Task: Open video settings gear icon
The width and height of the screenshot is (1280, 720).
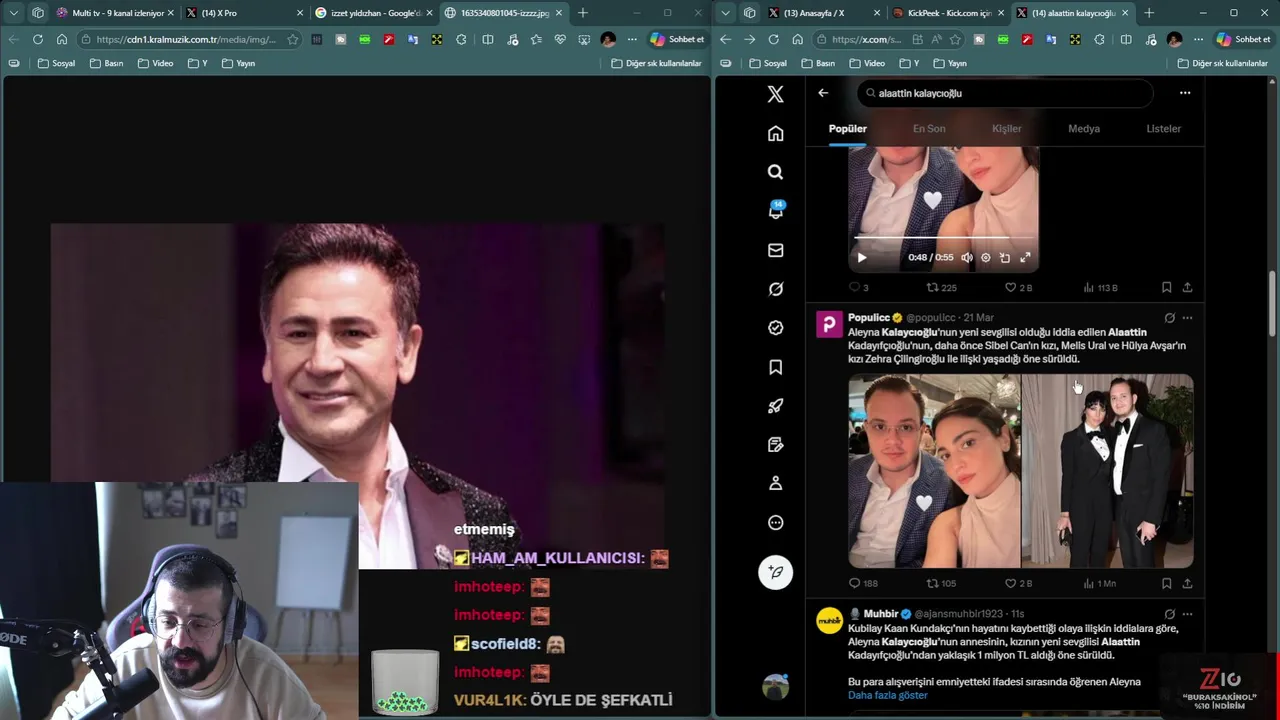Action: 986,257
